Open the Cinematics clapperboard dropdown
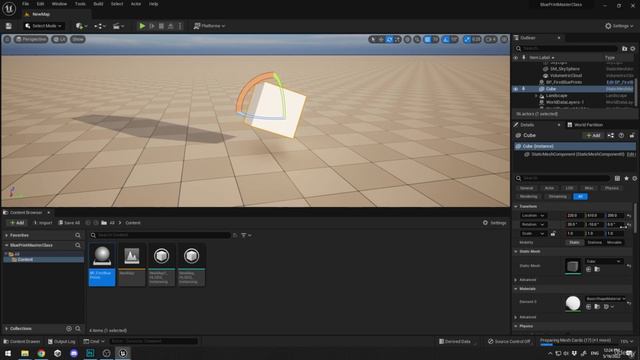Screen dimensions: 640x360 (118, 26)
